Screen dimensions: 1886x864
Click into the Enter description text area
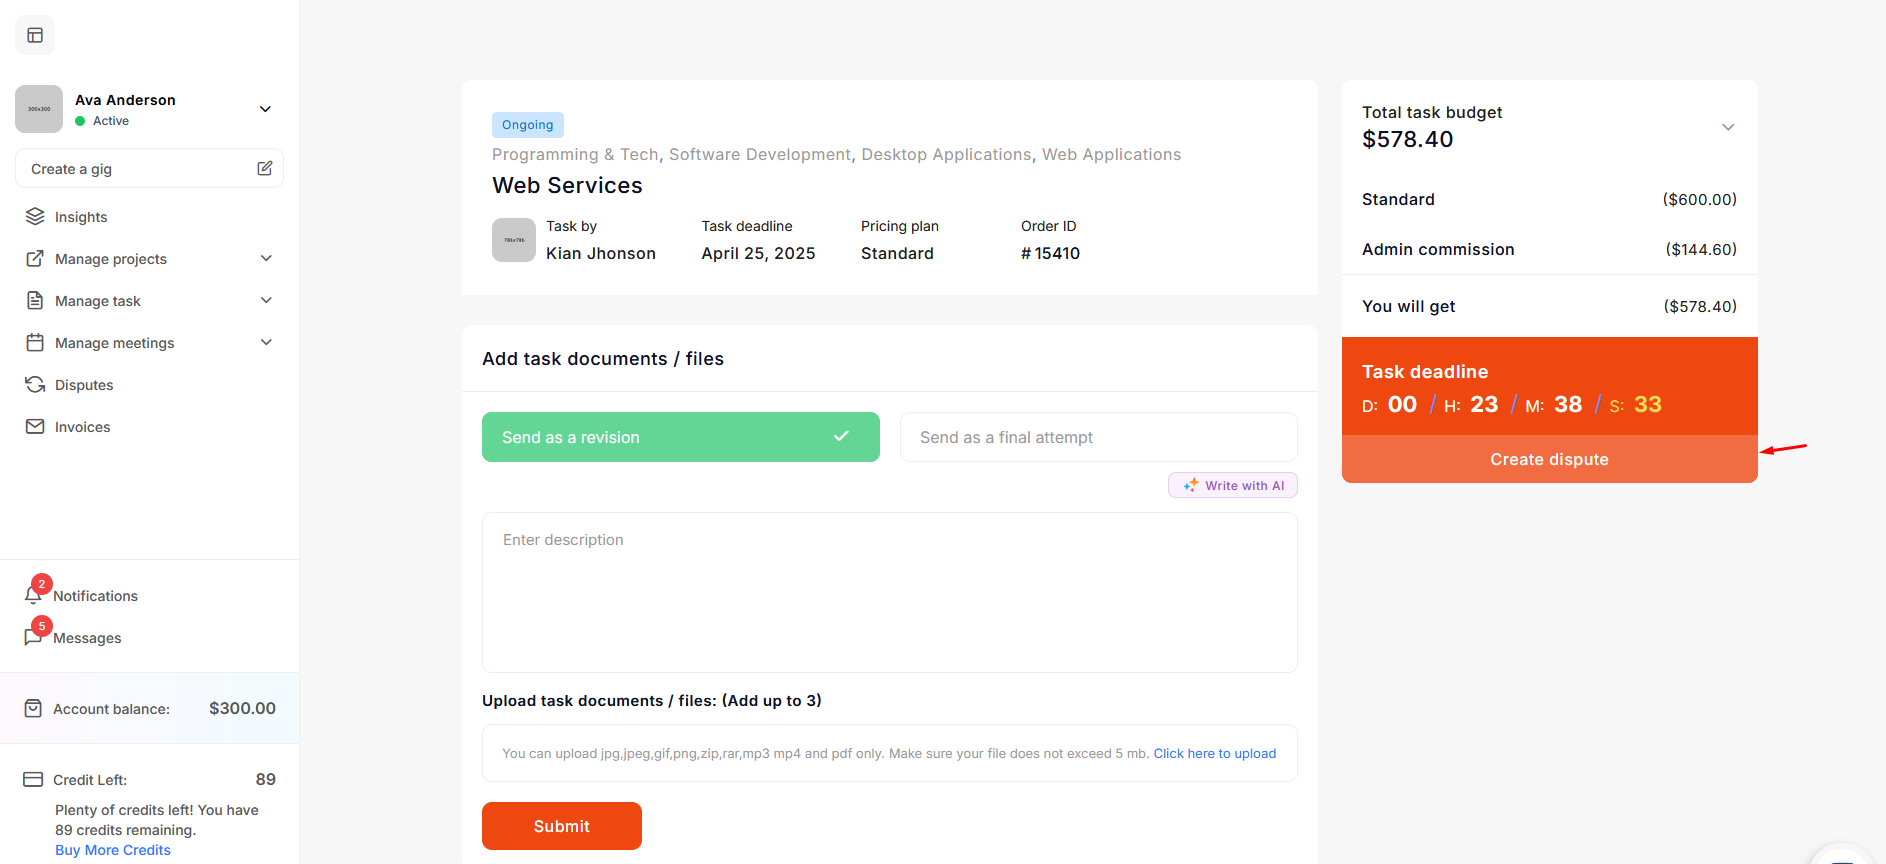click(889, 592)
